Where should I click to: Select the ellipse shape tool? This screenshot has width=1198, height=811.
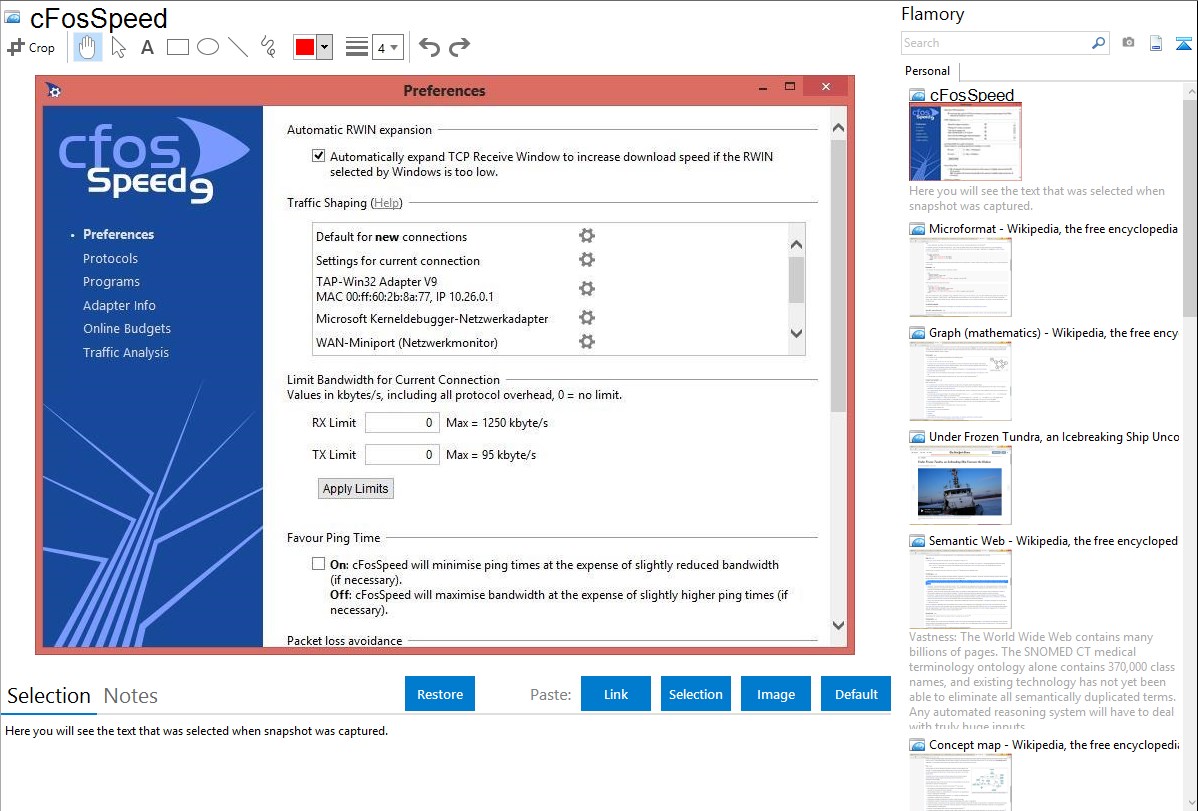[x=208, y=47]
